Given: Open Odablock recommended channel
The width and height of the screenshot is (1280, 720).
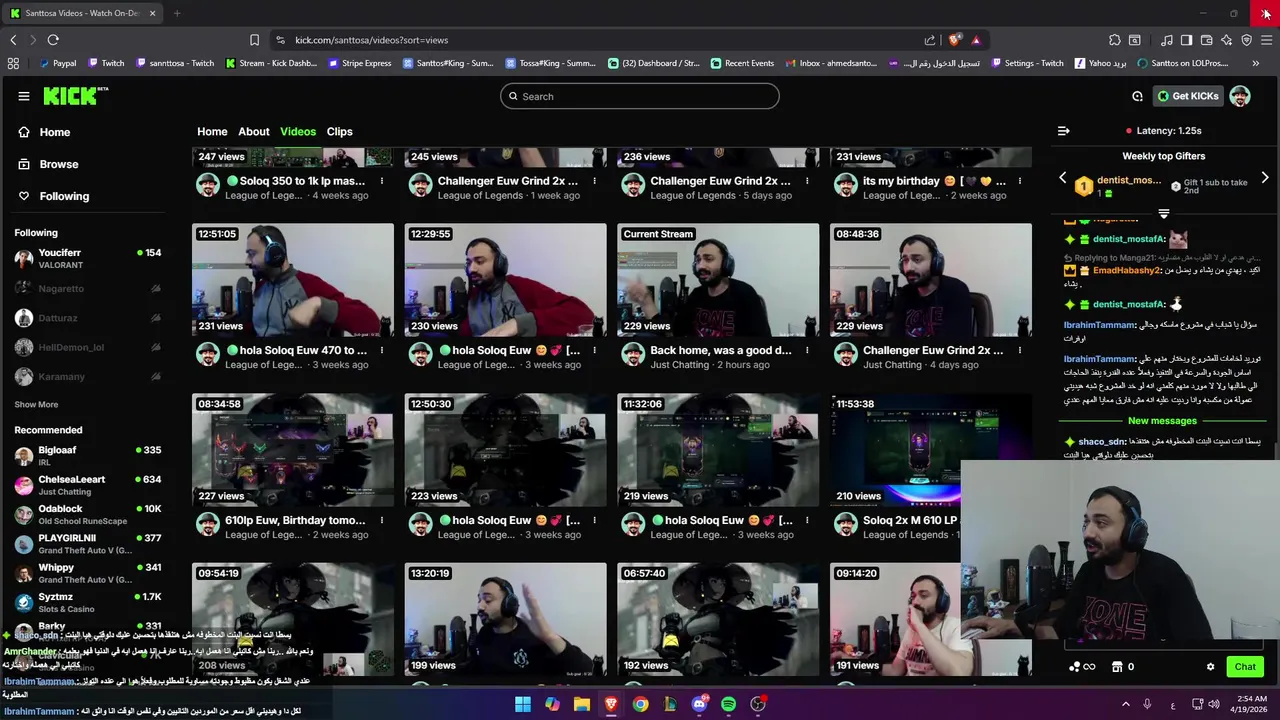Looking at the screenshot, I should coord(88,514).
